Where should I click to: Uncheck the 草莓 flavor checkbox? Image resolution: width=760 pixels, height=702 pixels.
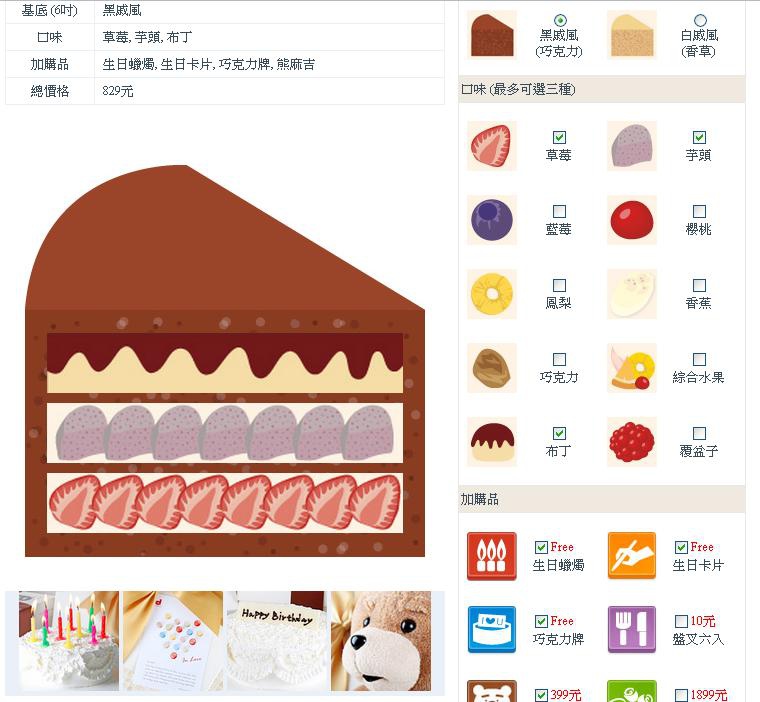pos(559,137)
